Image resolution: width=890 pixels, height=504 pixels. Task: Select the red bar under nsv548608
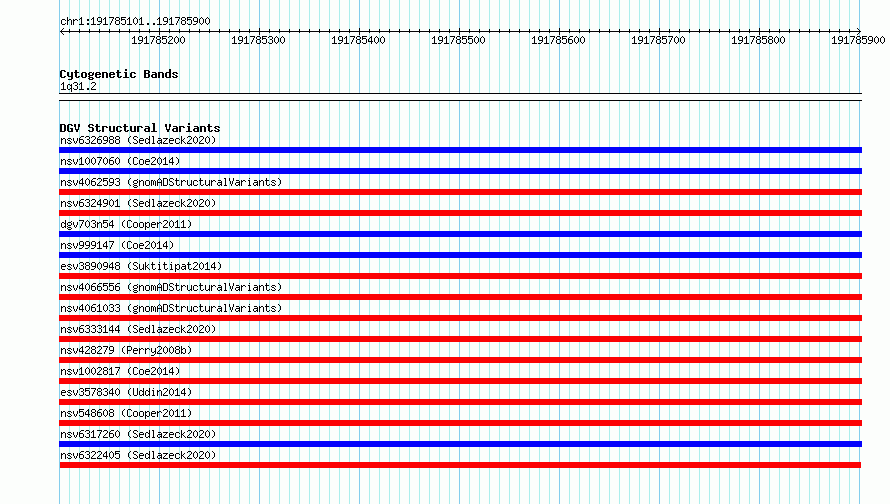460,423
